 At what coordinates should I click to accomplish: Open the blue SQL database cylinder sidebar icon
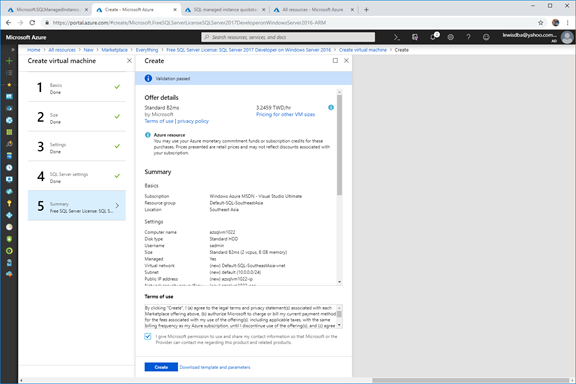[x=9, y=156]
